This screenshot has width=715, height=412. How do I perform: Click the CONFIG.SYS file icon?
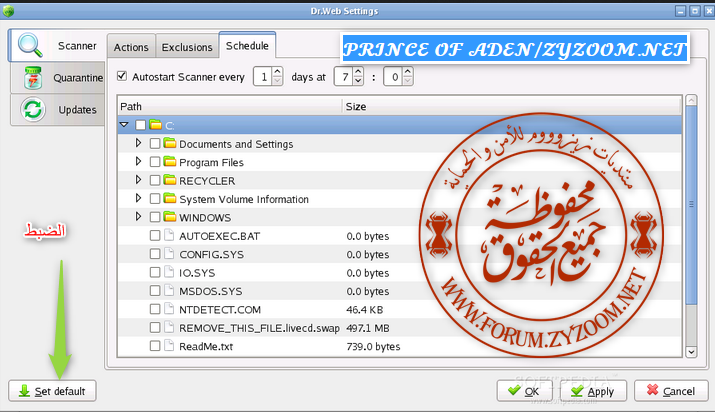[169, 254]
